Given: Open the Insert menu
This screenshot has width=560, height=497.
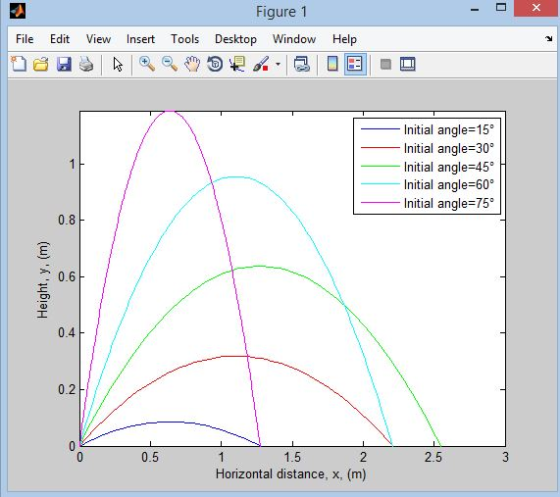Looking at the screenshot, I should click(x=140, y=39).
